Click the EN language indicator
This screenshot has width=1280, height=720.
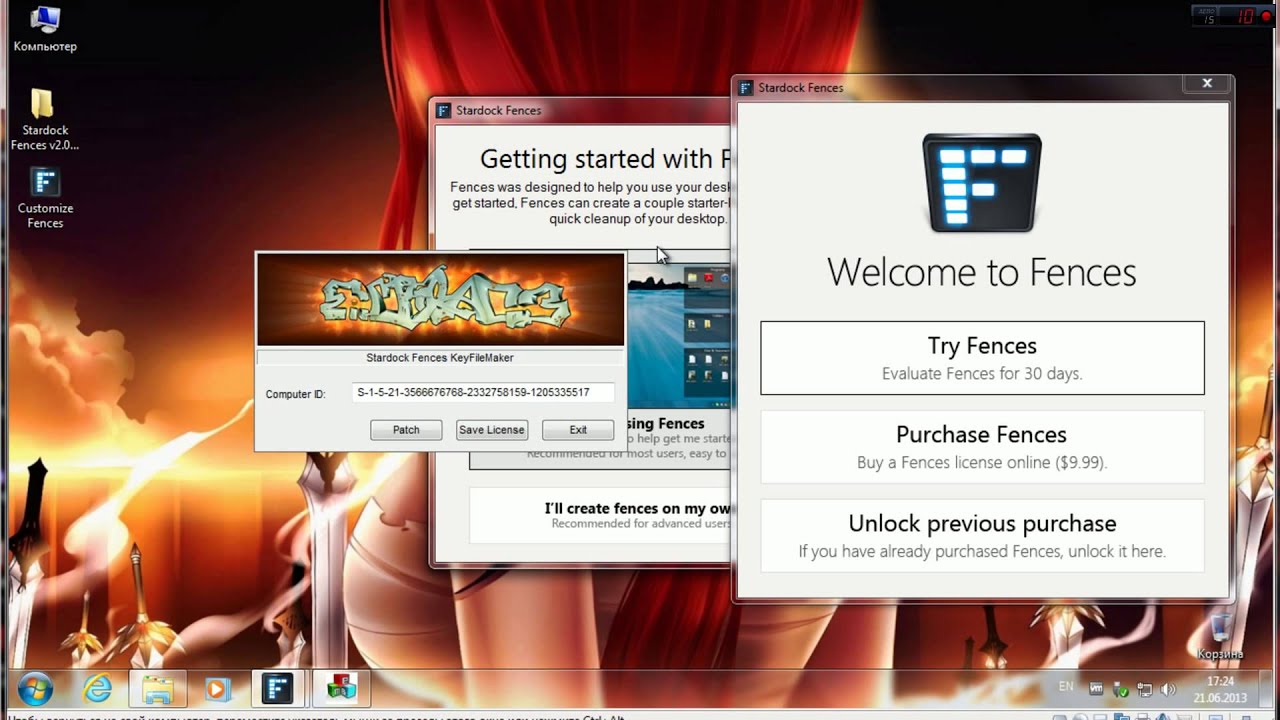coord(1066,687)
